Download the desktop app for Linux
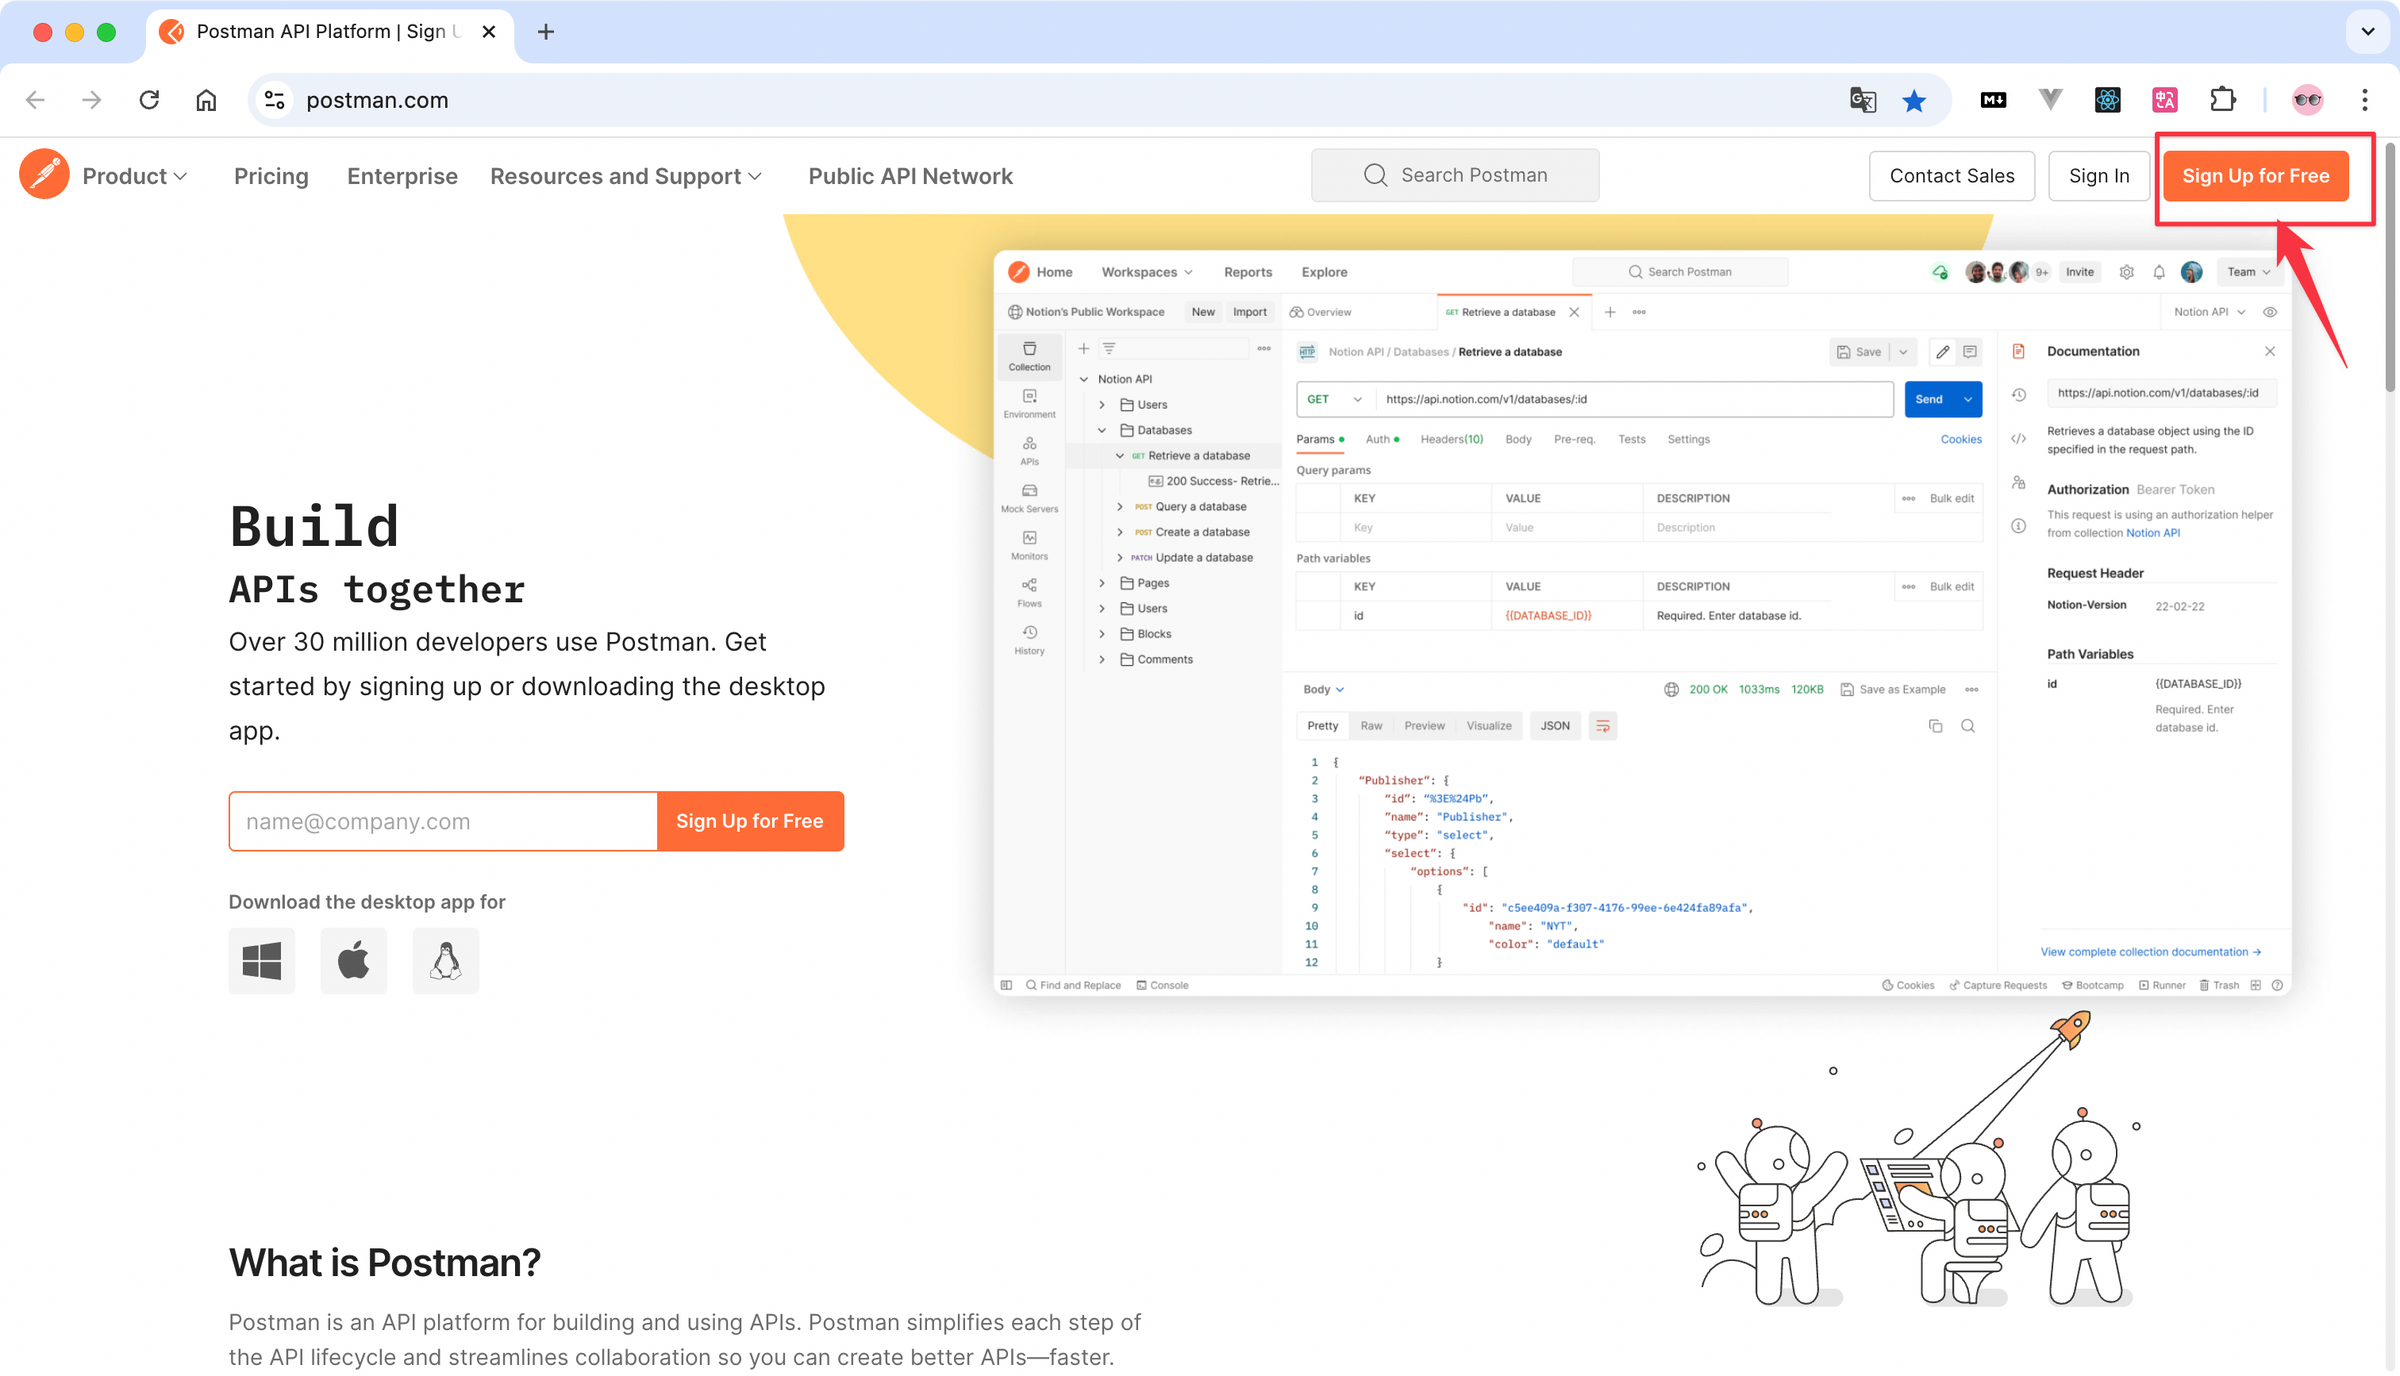 (446, 960)
